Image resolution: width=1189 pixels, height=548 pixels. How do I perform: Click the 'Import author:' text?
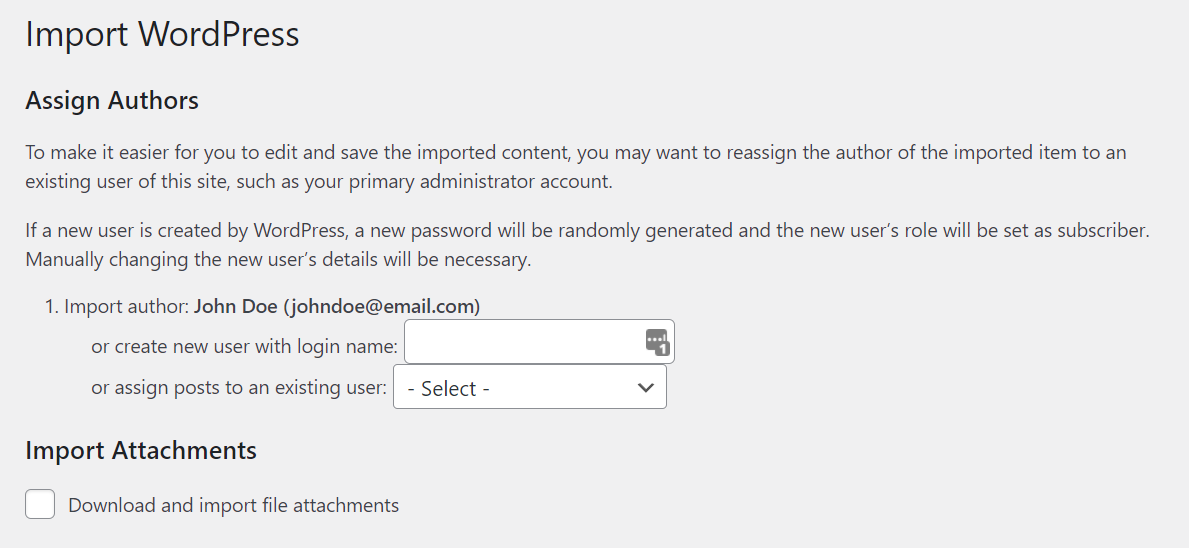click(x=127, y=307)
